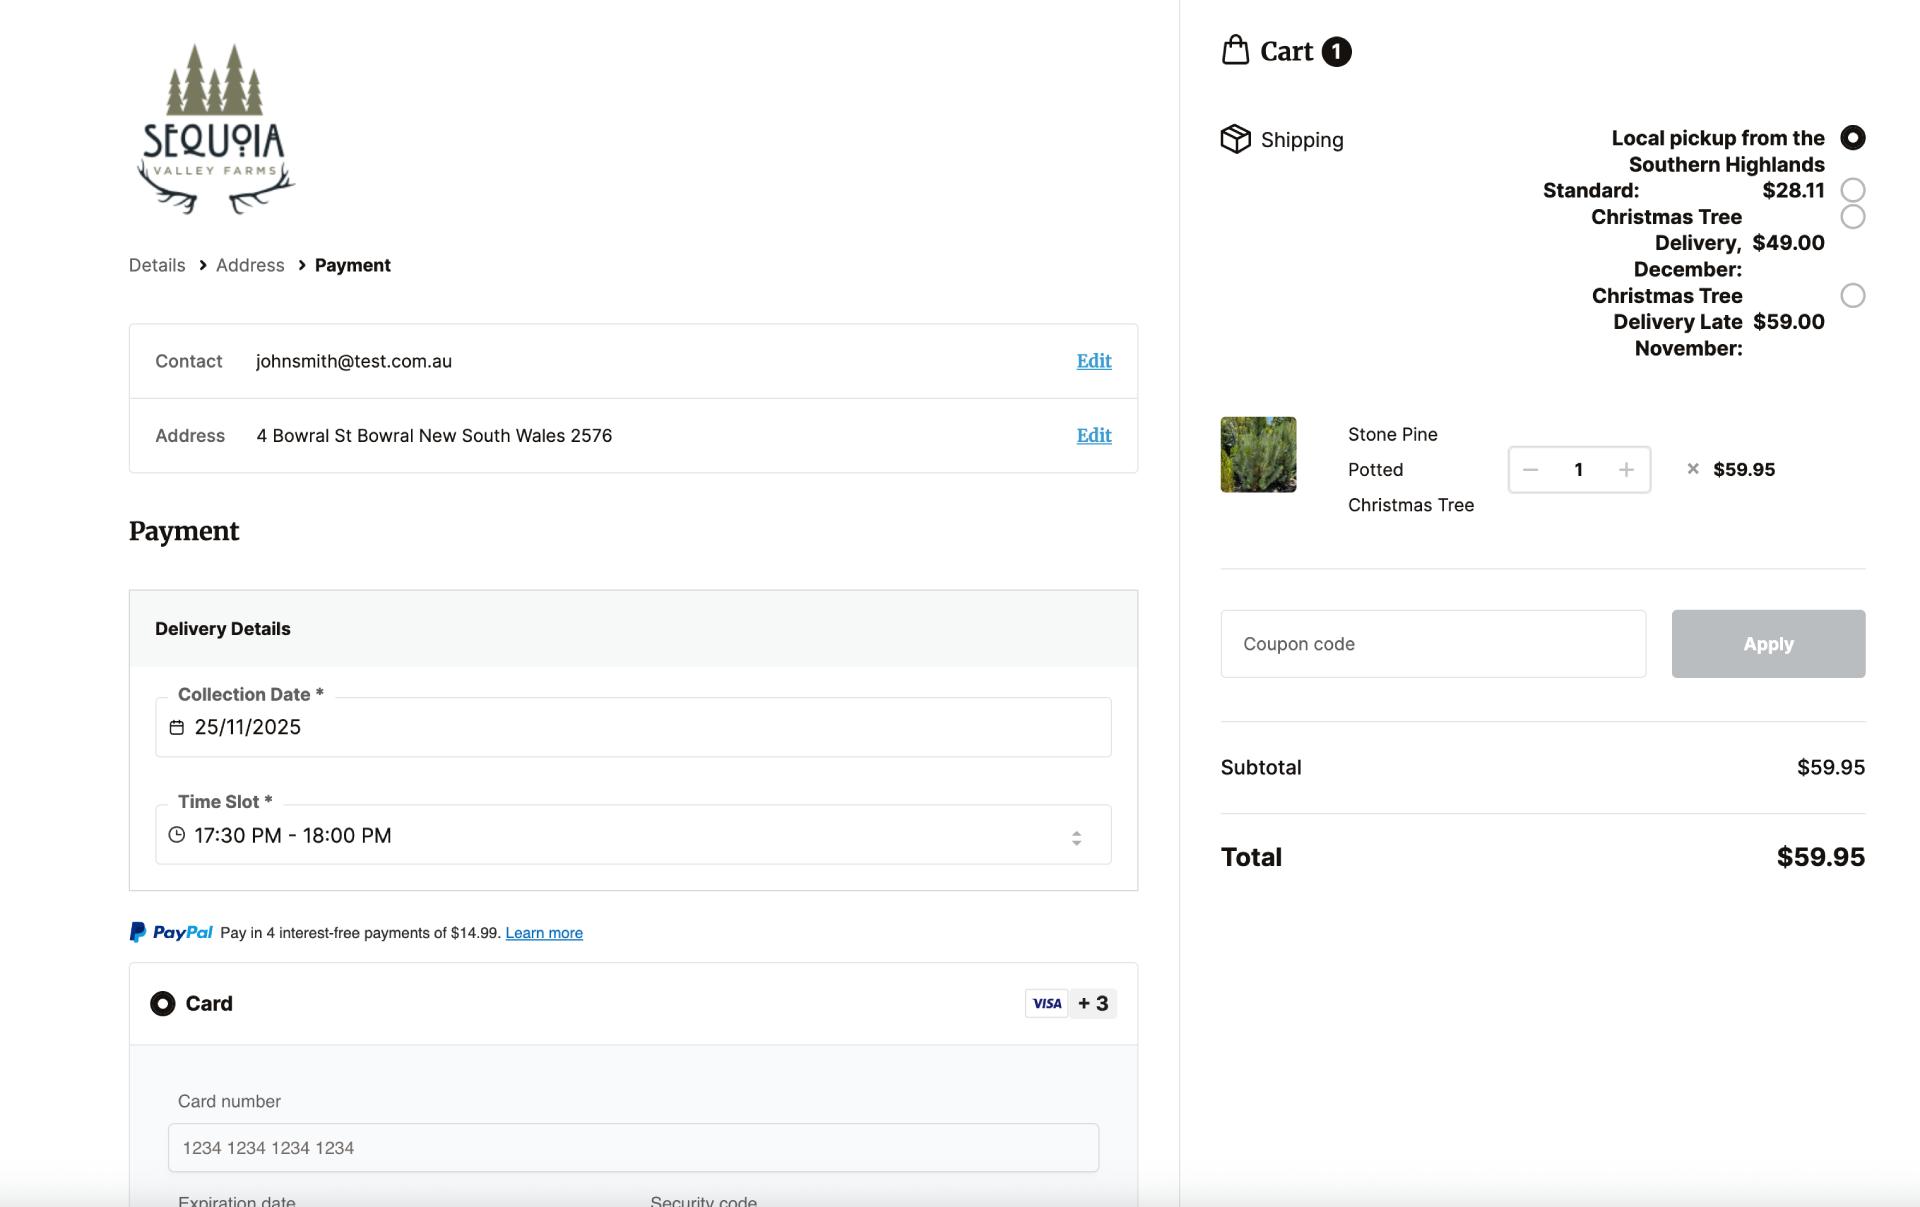Image resolution: width=1920 pixels, height=1207 pixels.
Task: Expand the +3 more card types badge
Action: (x=1093, y=1003)
